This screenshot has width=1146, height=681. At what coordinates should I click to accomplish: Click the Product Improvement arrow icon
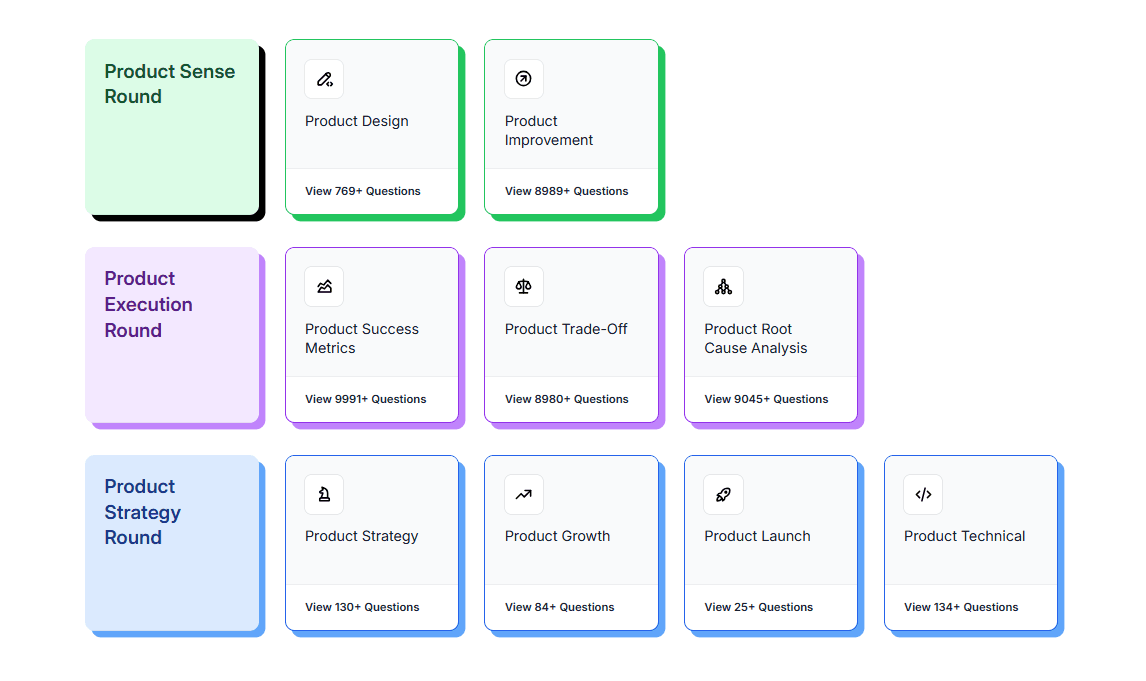[524, 79]
